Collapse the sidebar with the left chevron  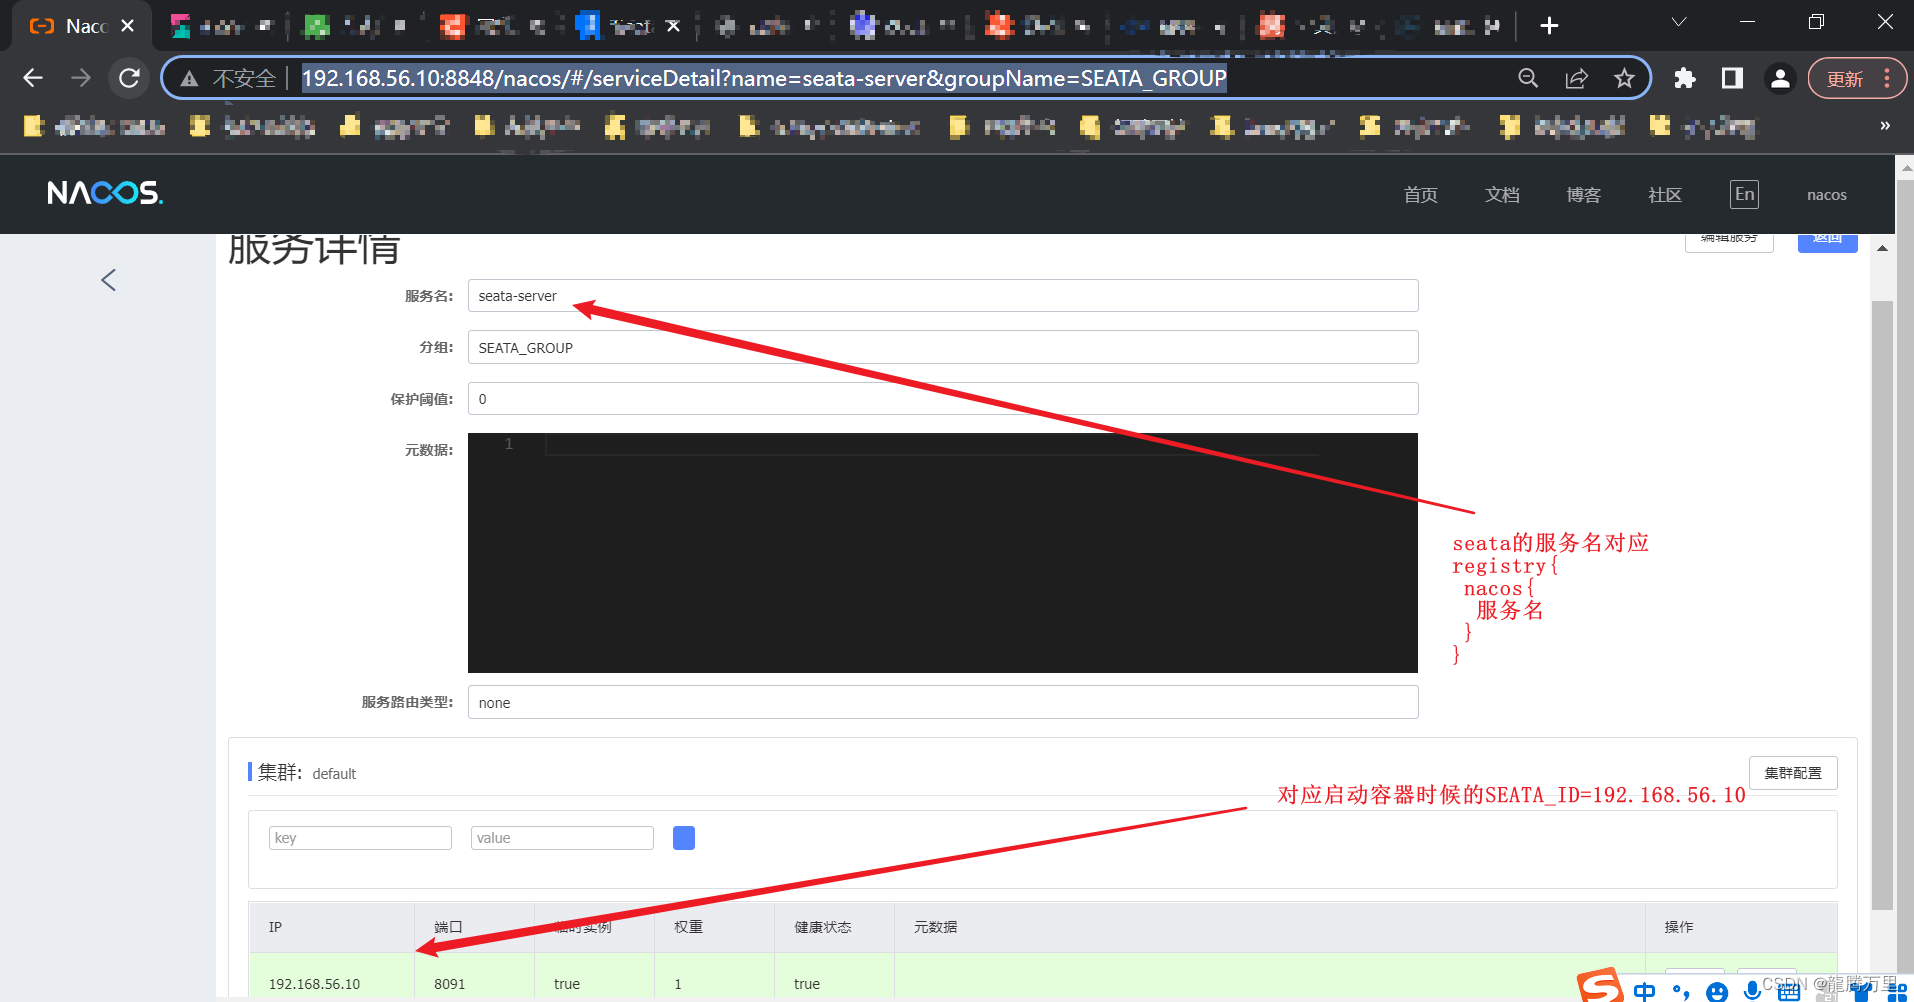(x=109, y=280)
